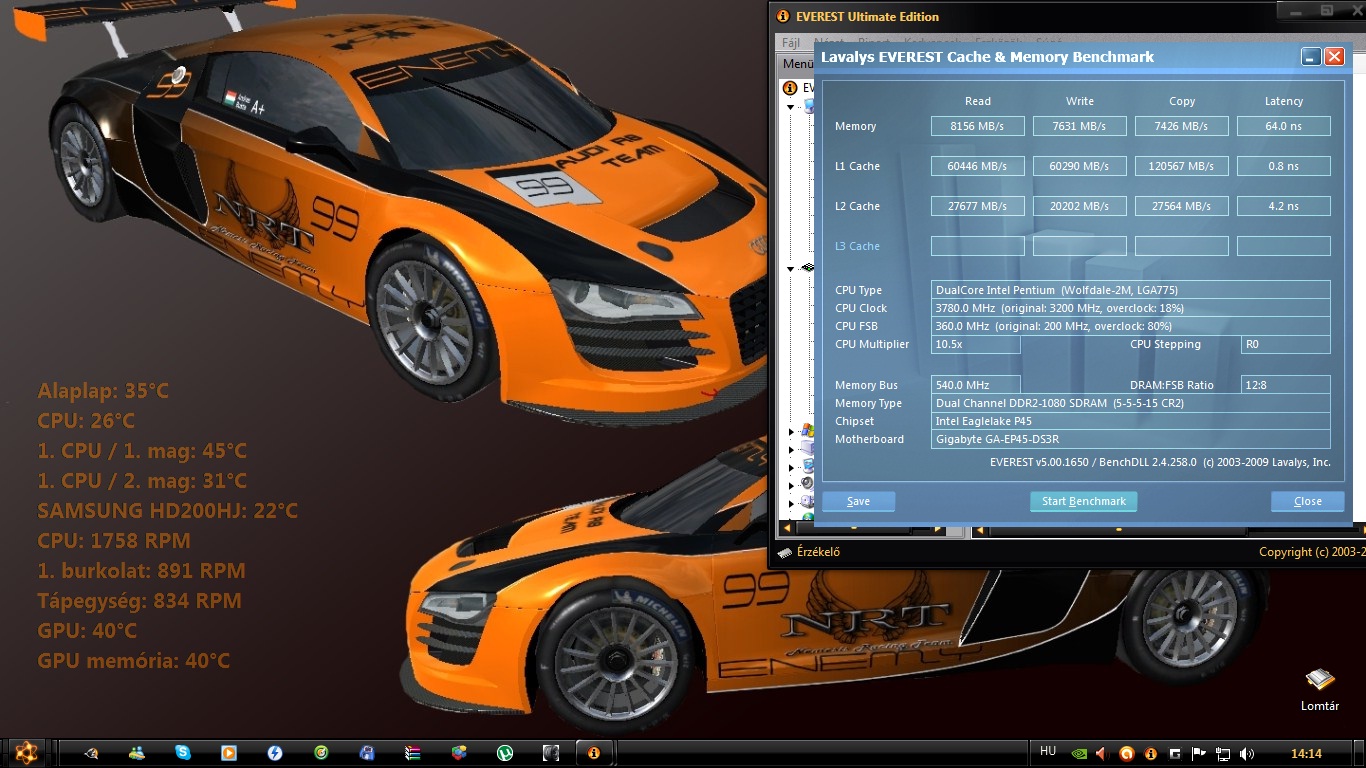Open the Lomtár recycle bin desktop icon
Viewport: 1366px width, 768px height.
(x=1320, y=690)
